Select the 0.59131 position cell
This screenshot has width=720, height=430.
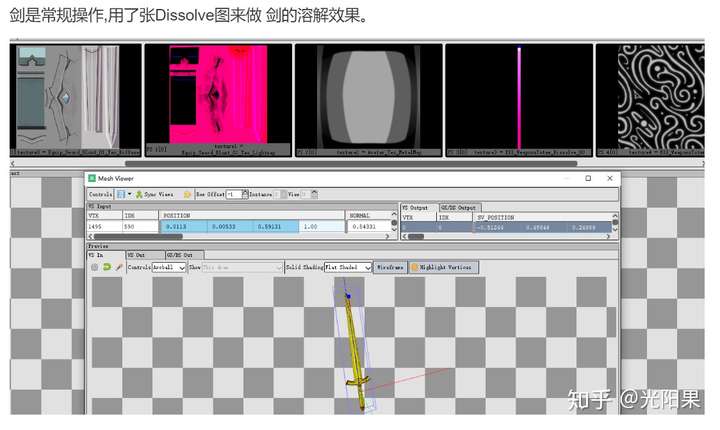pos(276,226)
